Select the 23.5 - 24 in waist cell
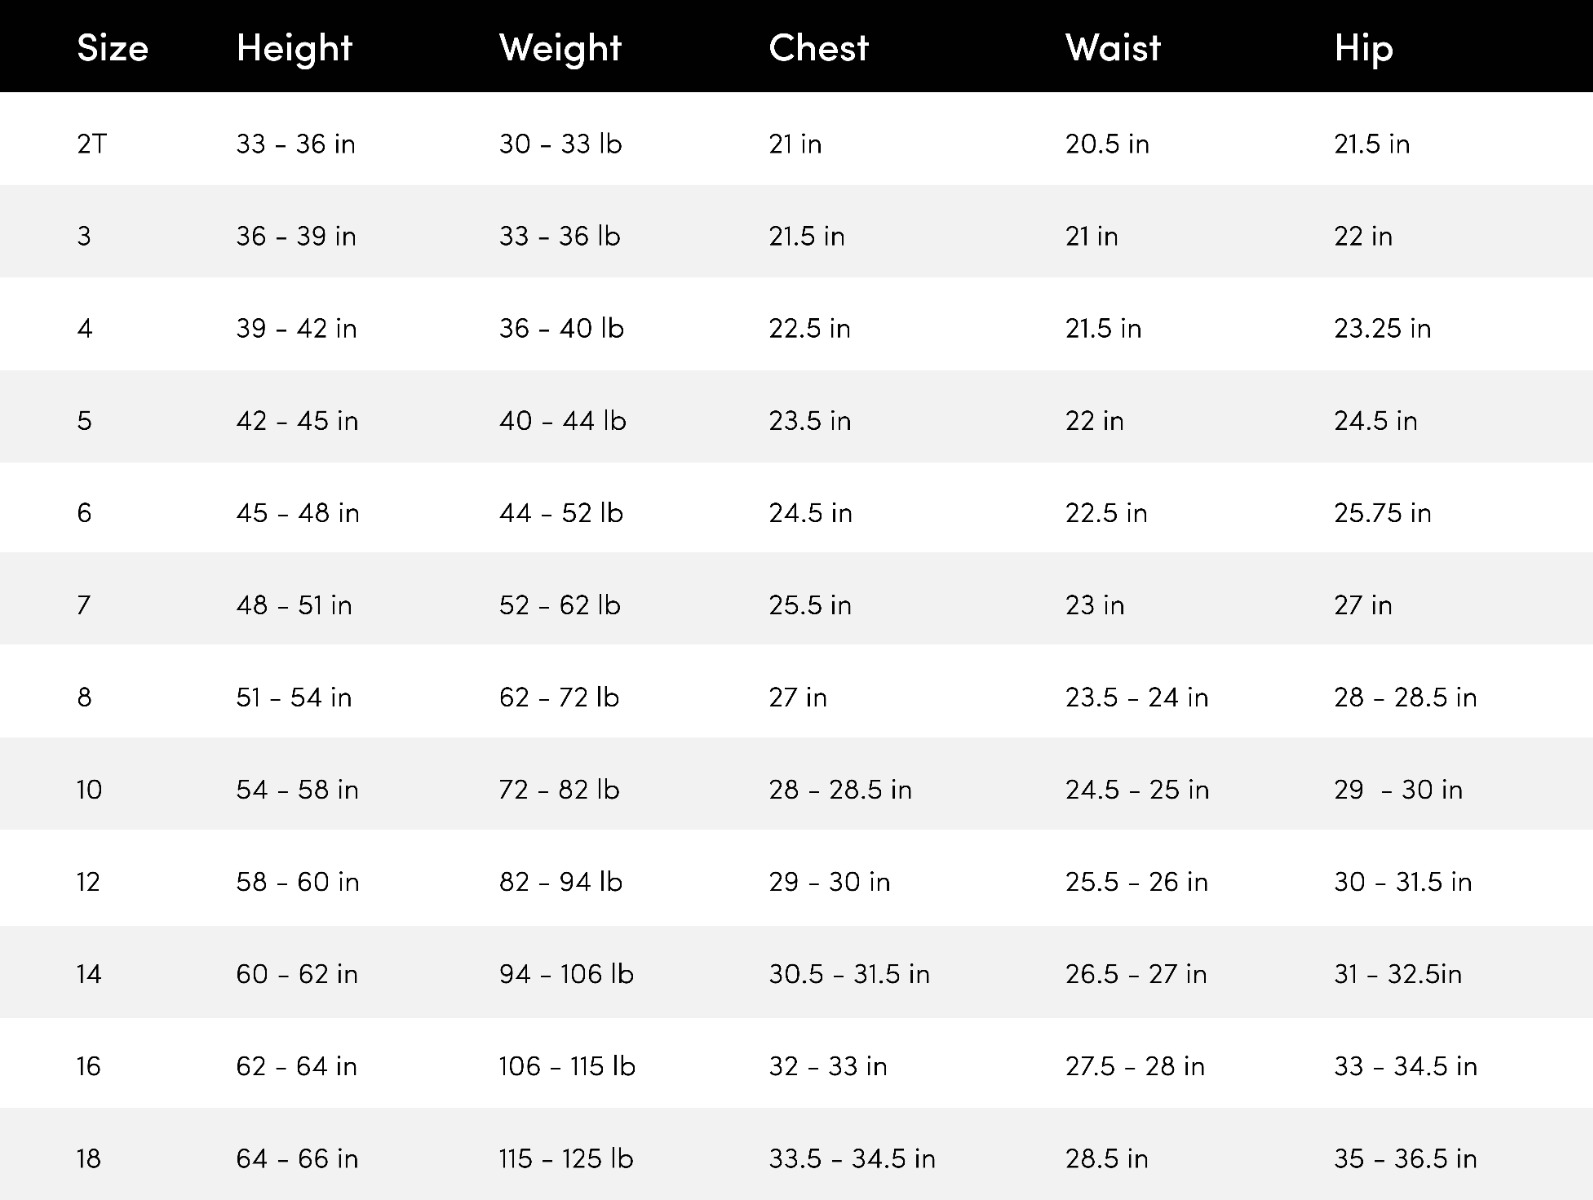The width and height of the screenshot is (1593, 1200). point(1136,697)
